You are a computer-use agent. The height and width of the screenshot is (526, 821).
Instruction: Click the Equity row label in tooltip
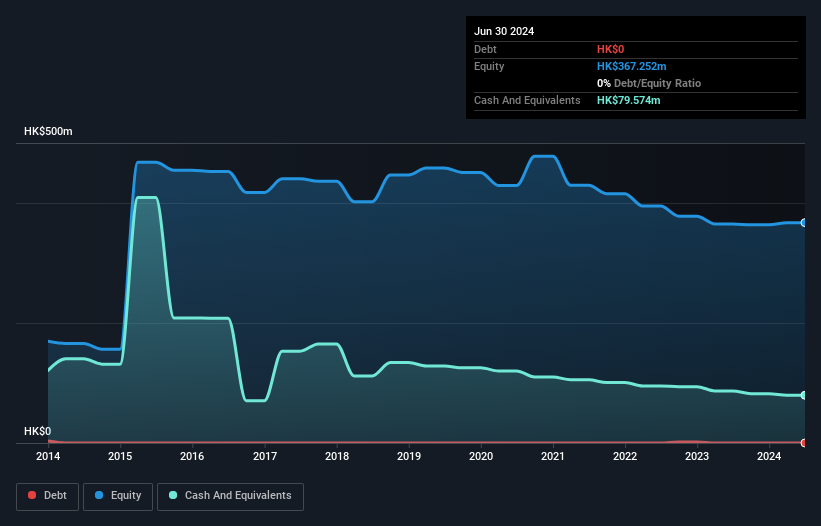click(x=489, y=66)
